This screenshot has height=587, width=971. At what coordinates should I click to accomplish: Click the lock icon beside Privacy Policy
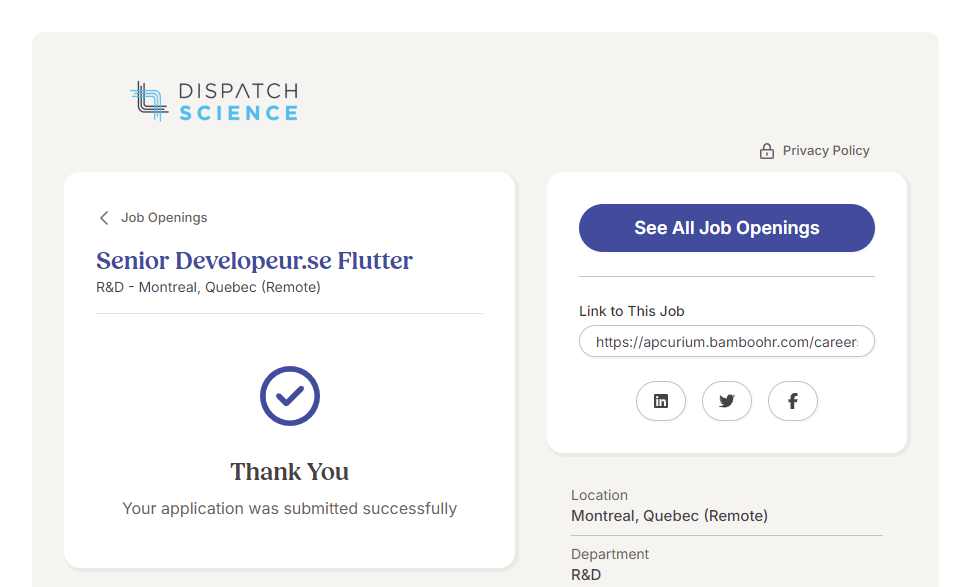pos(767,151)
